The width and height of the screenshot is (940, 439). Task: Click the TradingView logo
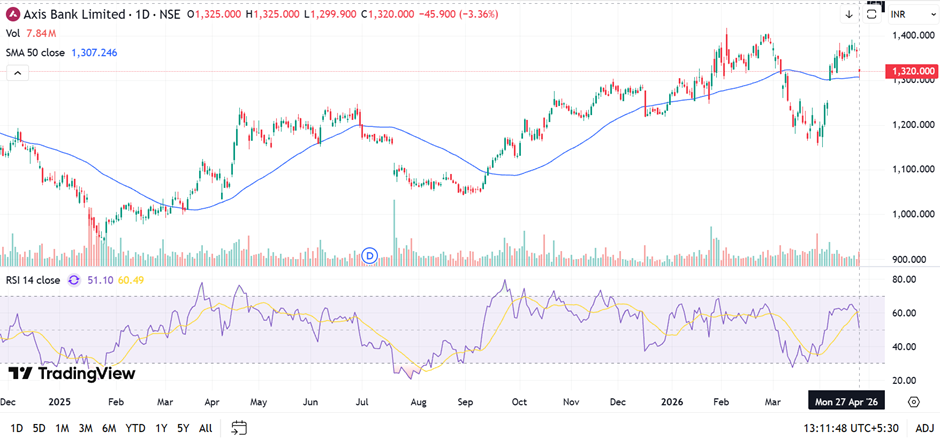click(71, 373)
